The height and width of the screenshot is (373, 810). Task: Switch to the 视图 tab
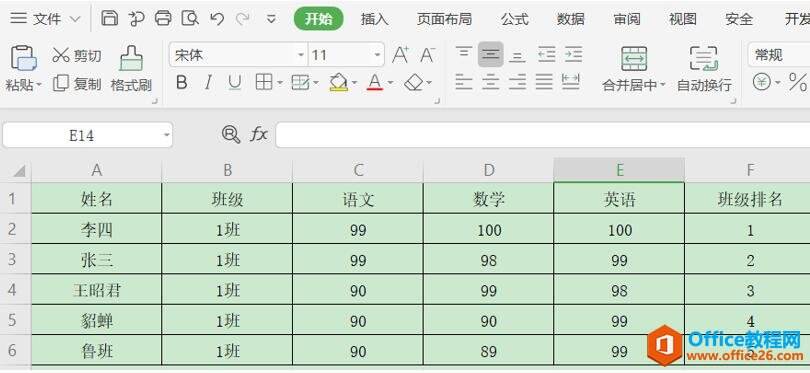[683, 19]
